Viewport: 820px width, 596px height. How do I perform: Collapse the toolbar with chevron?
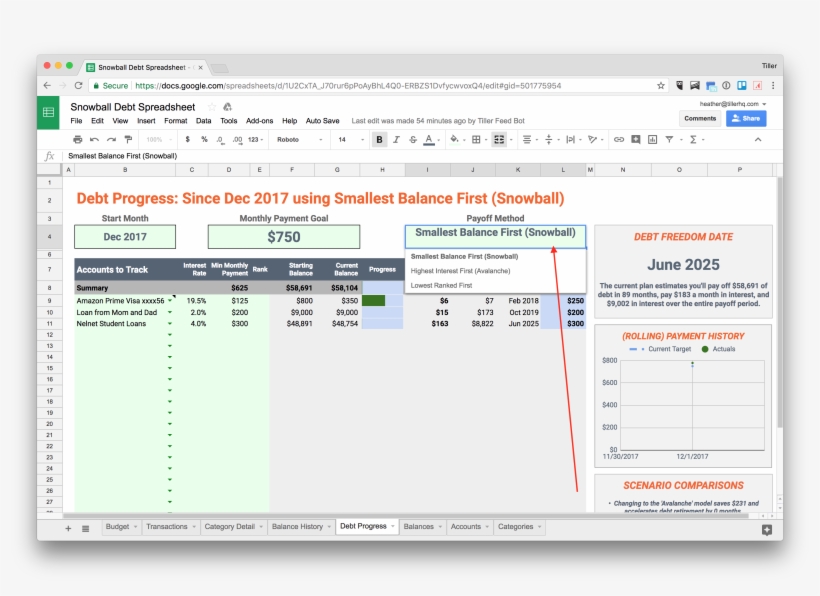758,140
